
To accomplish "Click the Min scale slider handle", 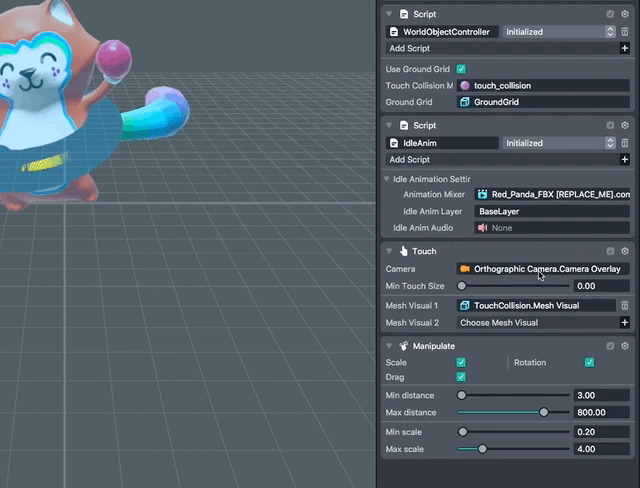I will click(462, 432).
